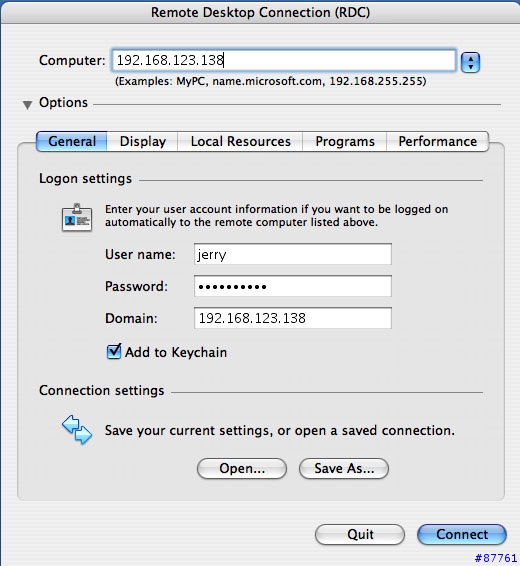Viewport: 520px width, 566px height.
Task: Click the Options section label
Action: 63,103
